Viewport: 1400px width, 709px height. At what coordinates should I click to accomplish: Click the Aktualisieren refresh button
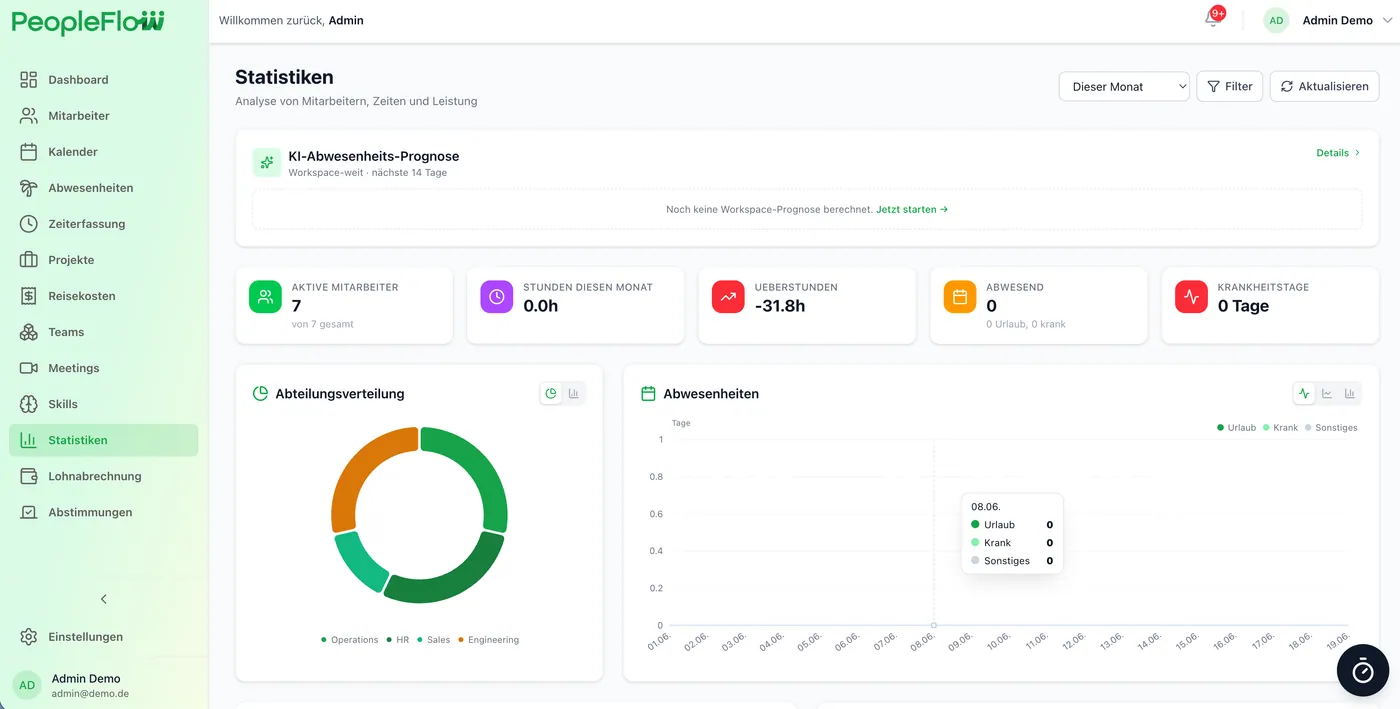1324,87
